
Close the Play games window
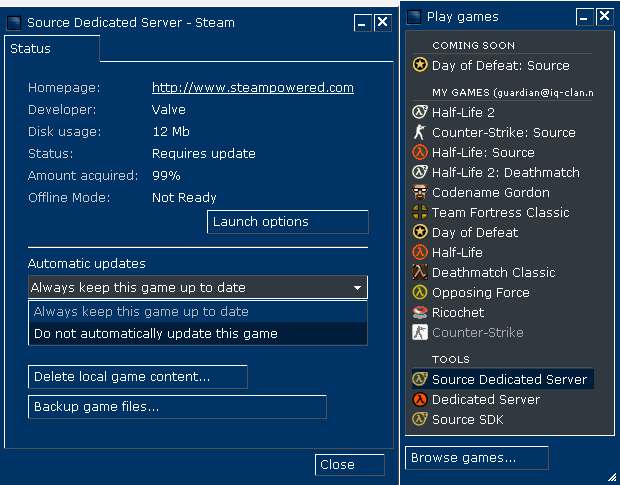(x=605, y=17)
